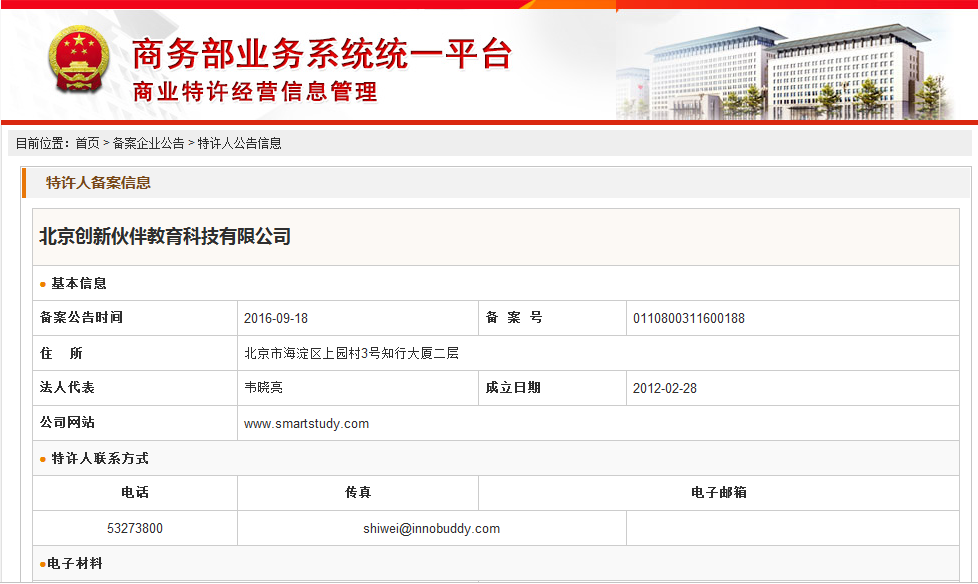The height and width of the screenshot is (584, 978).
Task: Click the filing number 0110800311600188
Action: pos(688,318)
